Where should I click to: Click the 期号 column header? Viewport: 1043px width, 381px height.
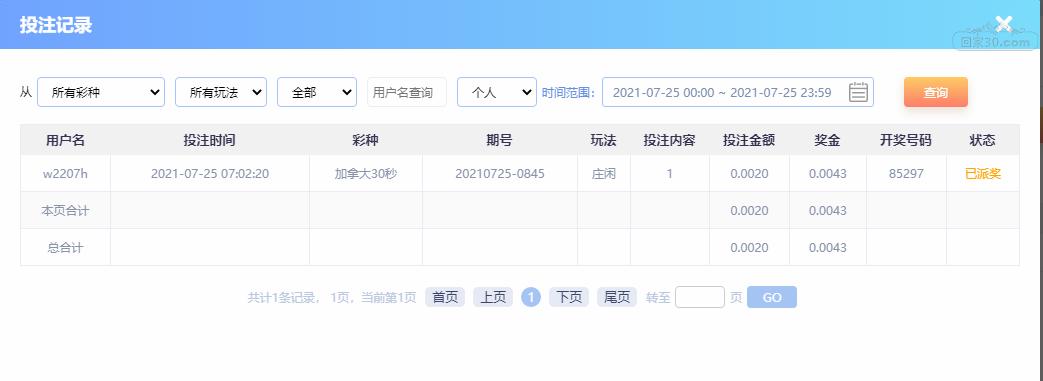tap(500, 140)
